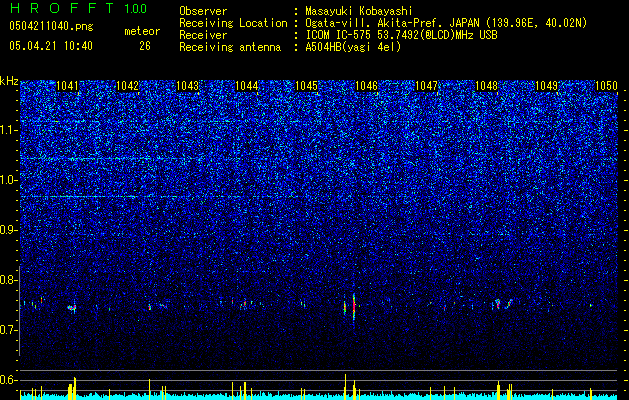Click the 0.6 kHz frequency label

(x=9, y=380)
